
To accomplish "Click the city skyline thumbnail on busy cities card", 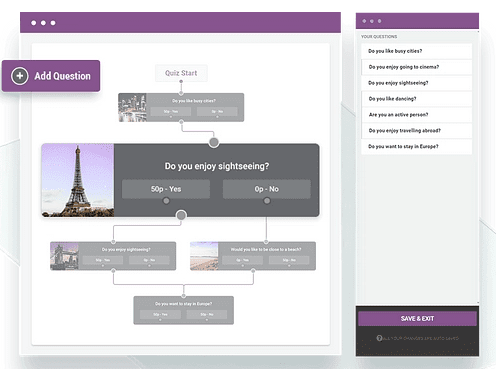I will [132, 107].
